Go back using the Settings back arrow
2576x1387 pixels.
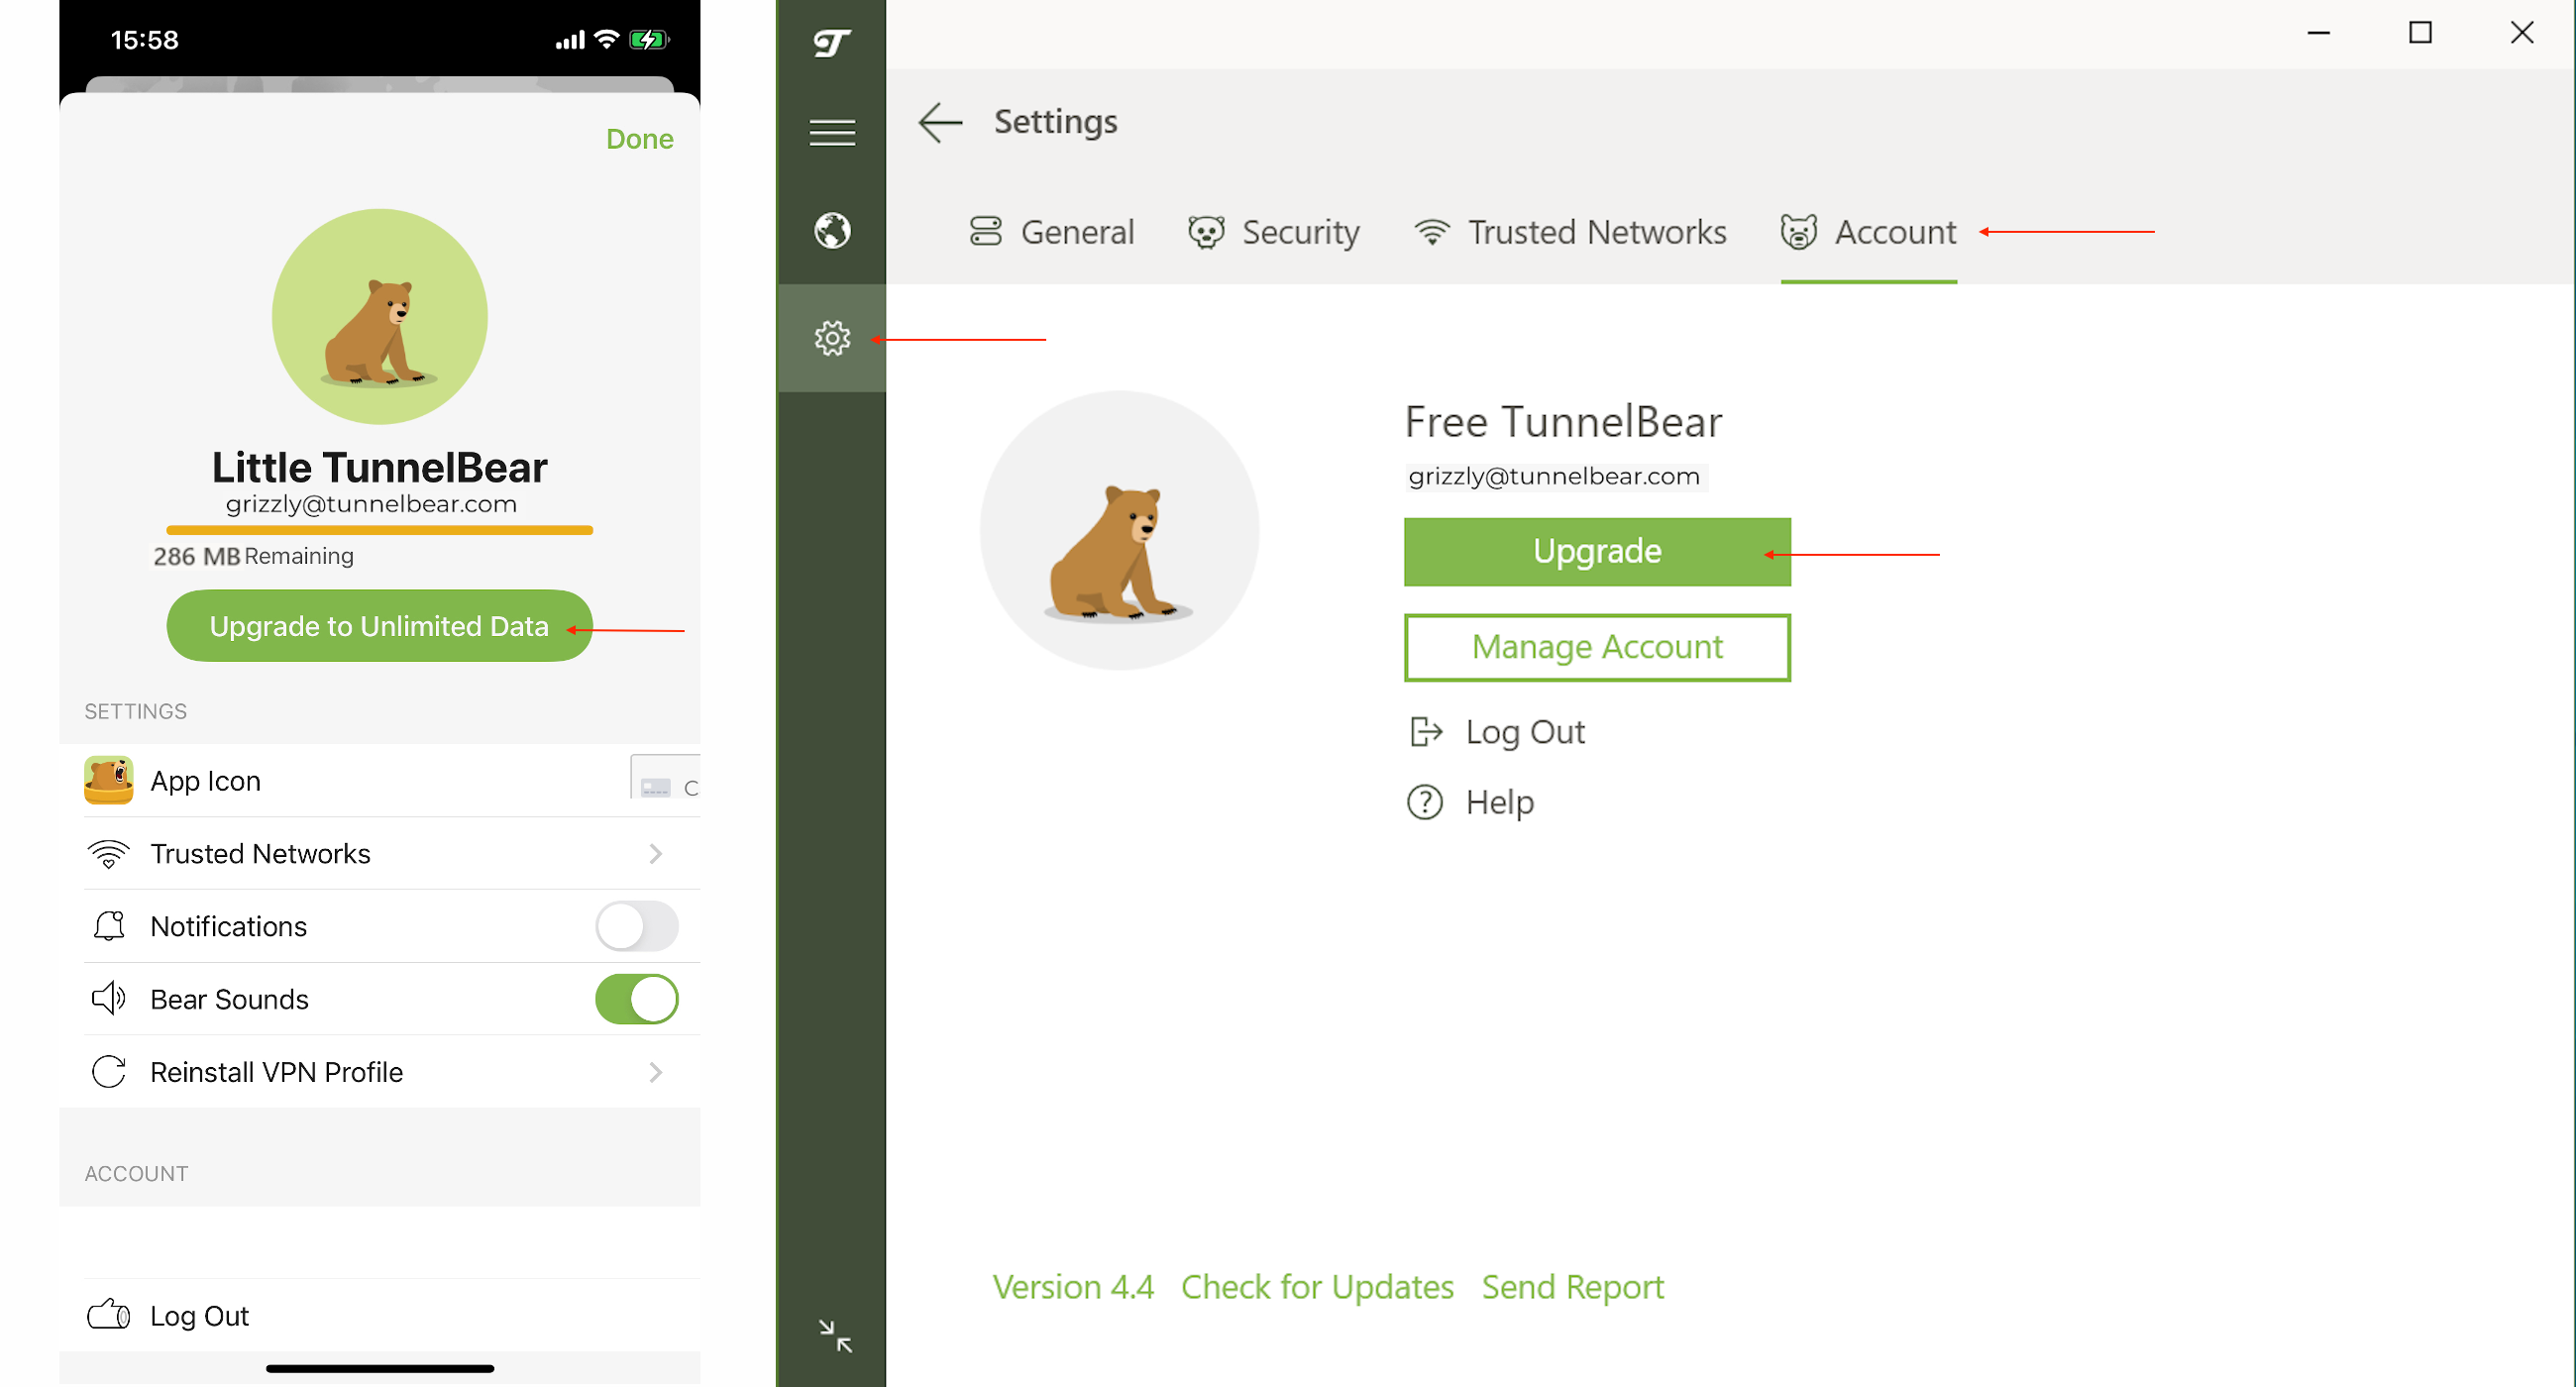tap(940, 122)
